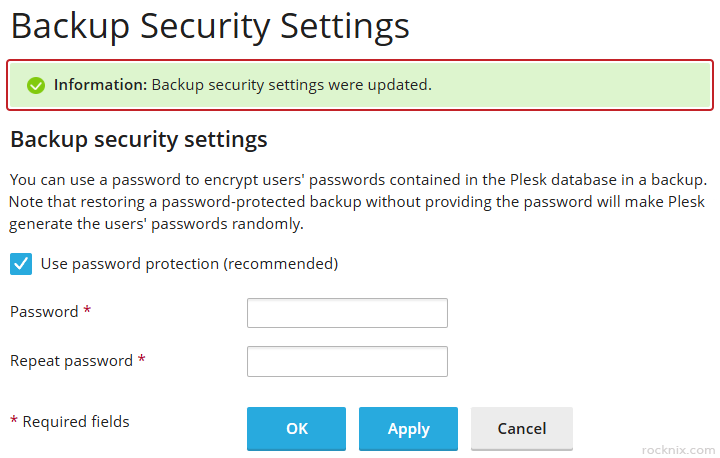Viewport: 720px width, 458px height.
Task: Click the red asterisk beside Password
Action: [87, 312]
